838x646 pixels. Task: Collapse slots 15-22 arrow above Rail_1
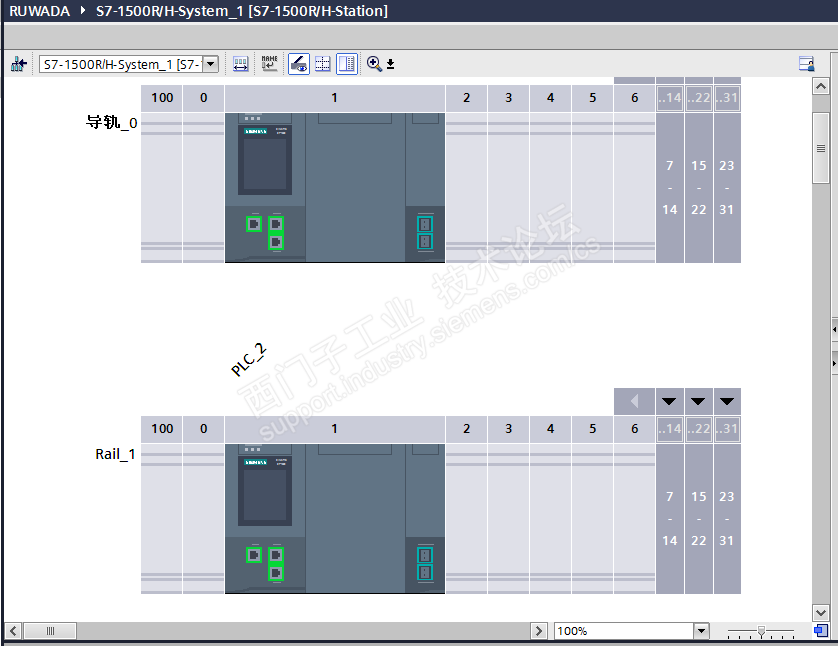[x=698, y=401]
